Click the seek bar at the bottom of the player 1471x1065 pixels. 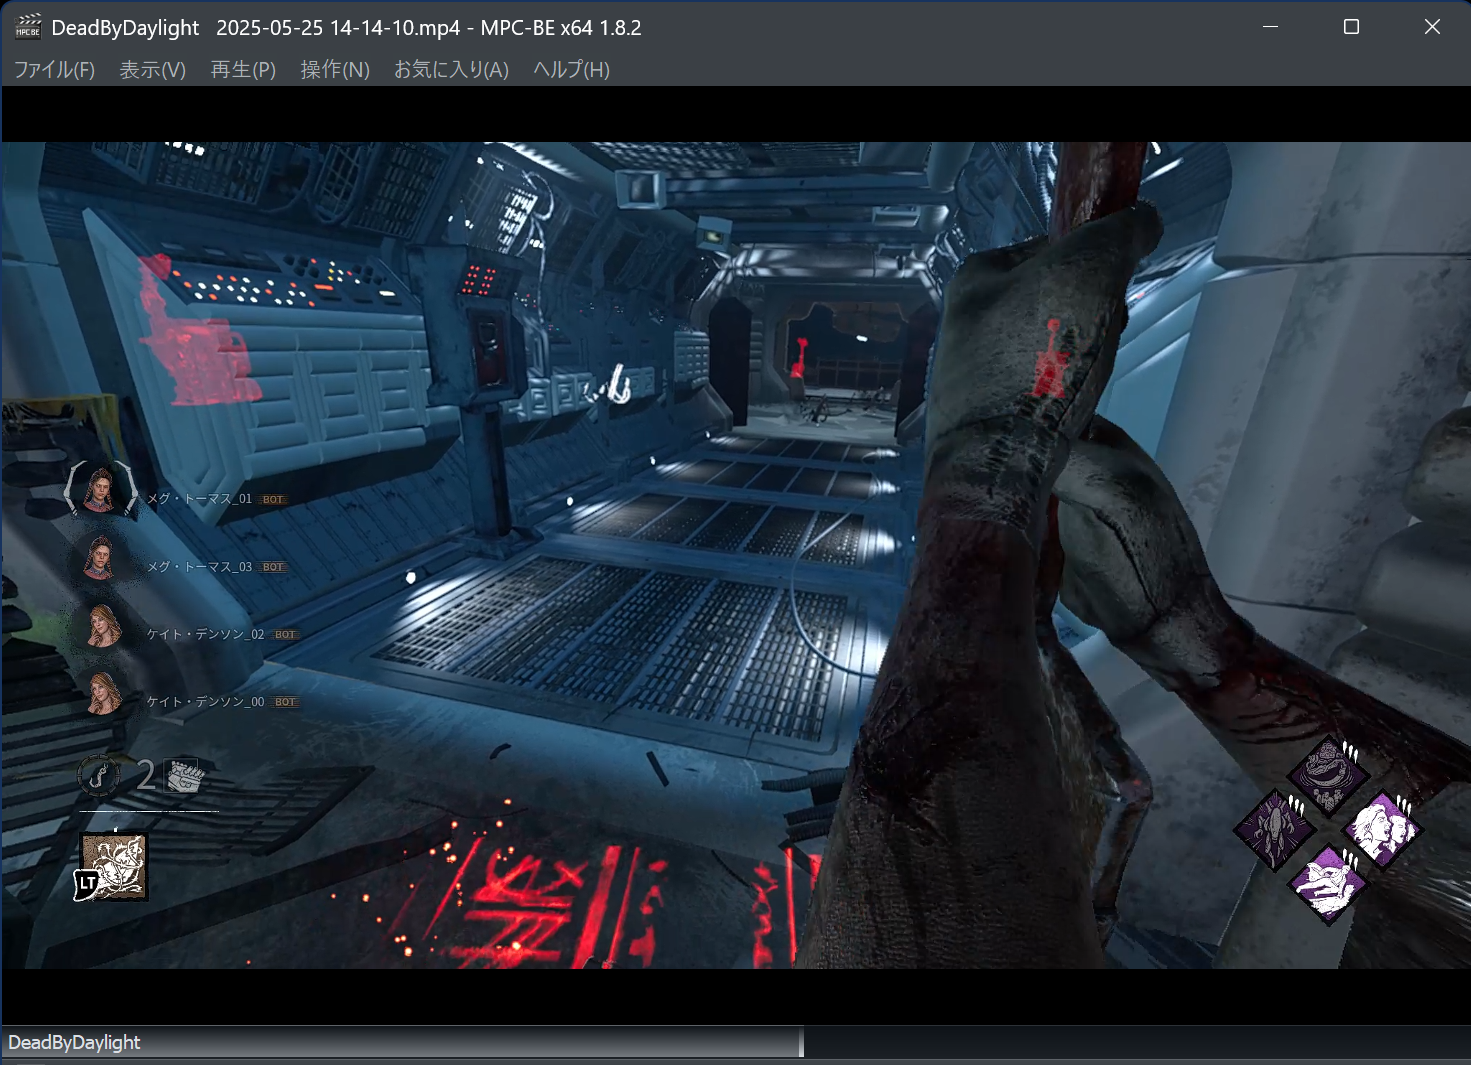pos(1100,1041)
